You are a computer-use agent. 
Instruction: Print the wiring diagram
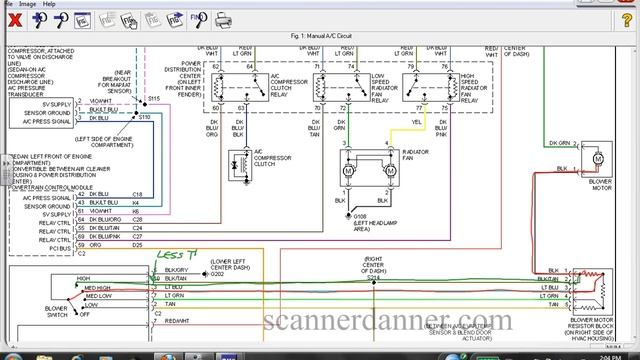(223, 20)
